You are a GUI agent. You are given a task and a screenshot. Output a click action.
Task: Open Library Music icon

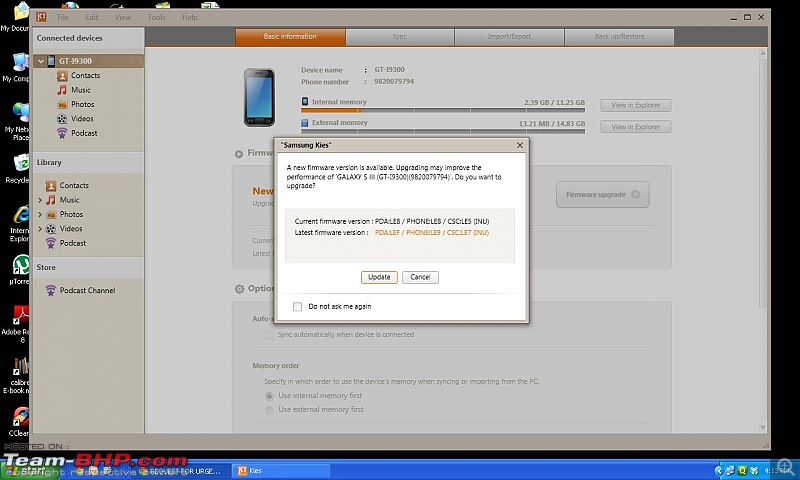pos(51,200)
